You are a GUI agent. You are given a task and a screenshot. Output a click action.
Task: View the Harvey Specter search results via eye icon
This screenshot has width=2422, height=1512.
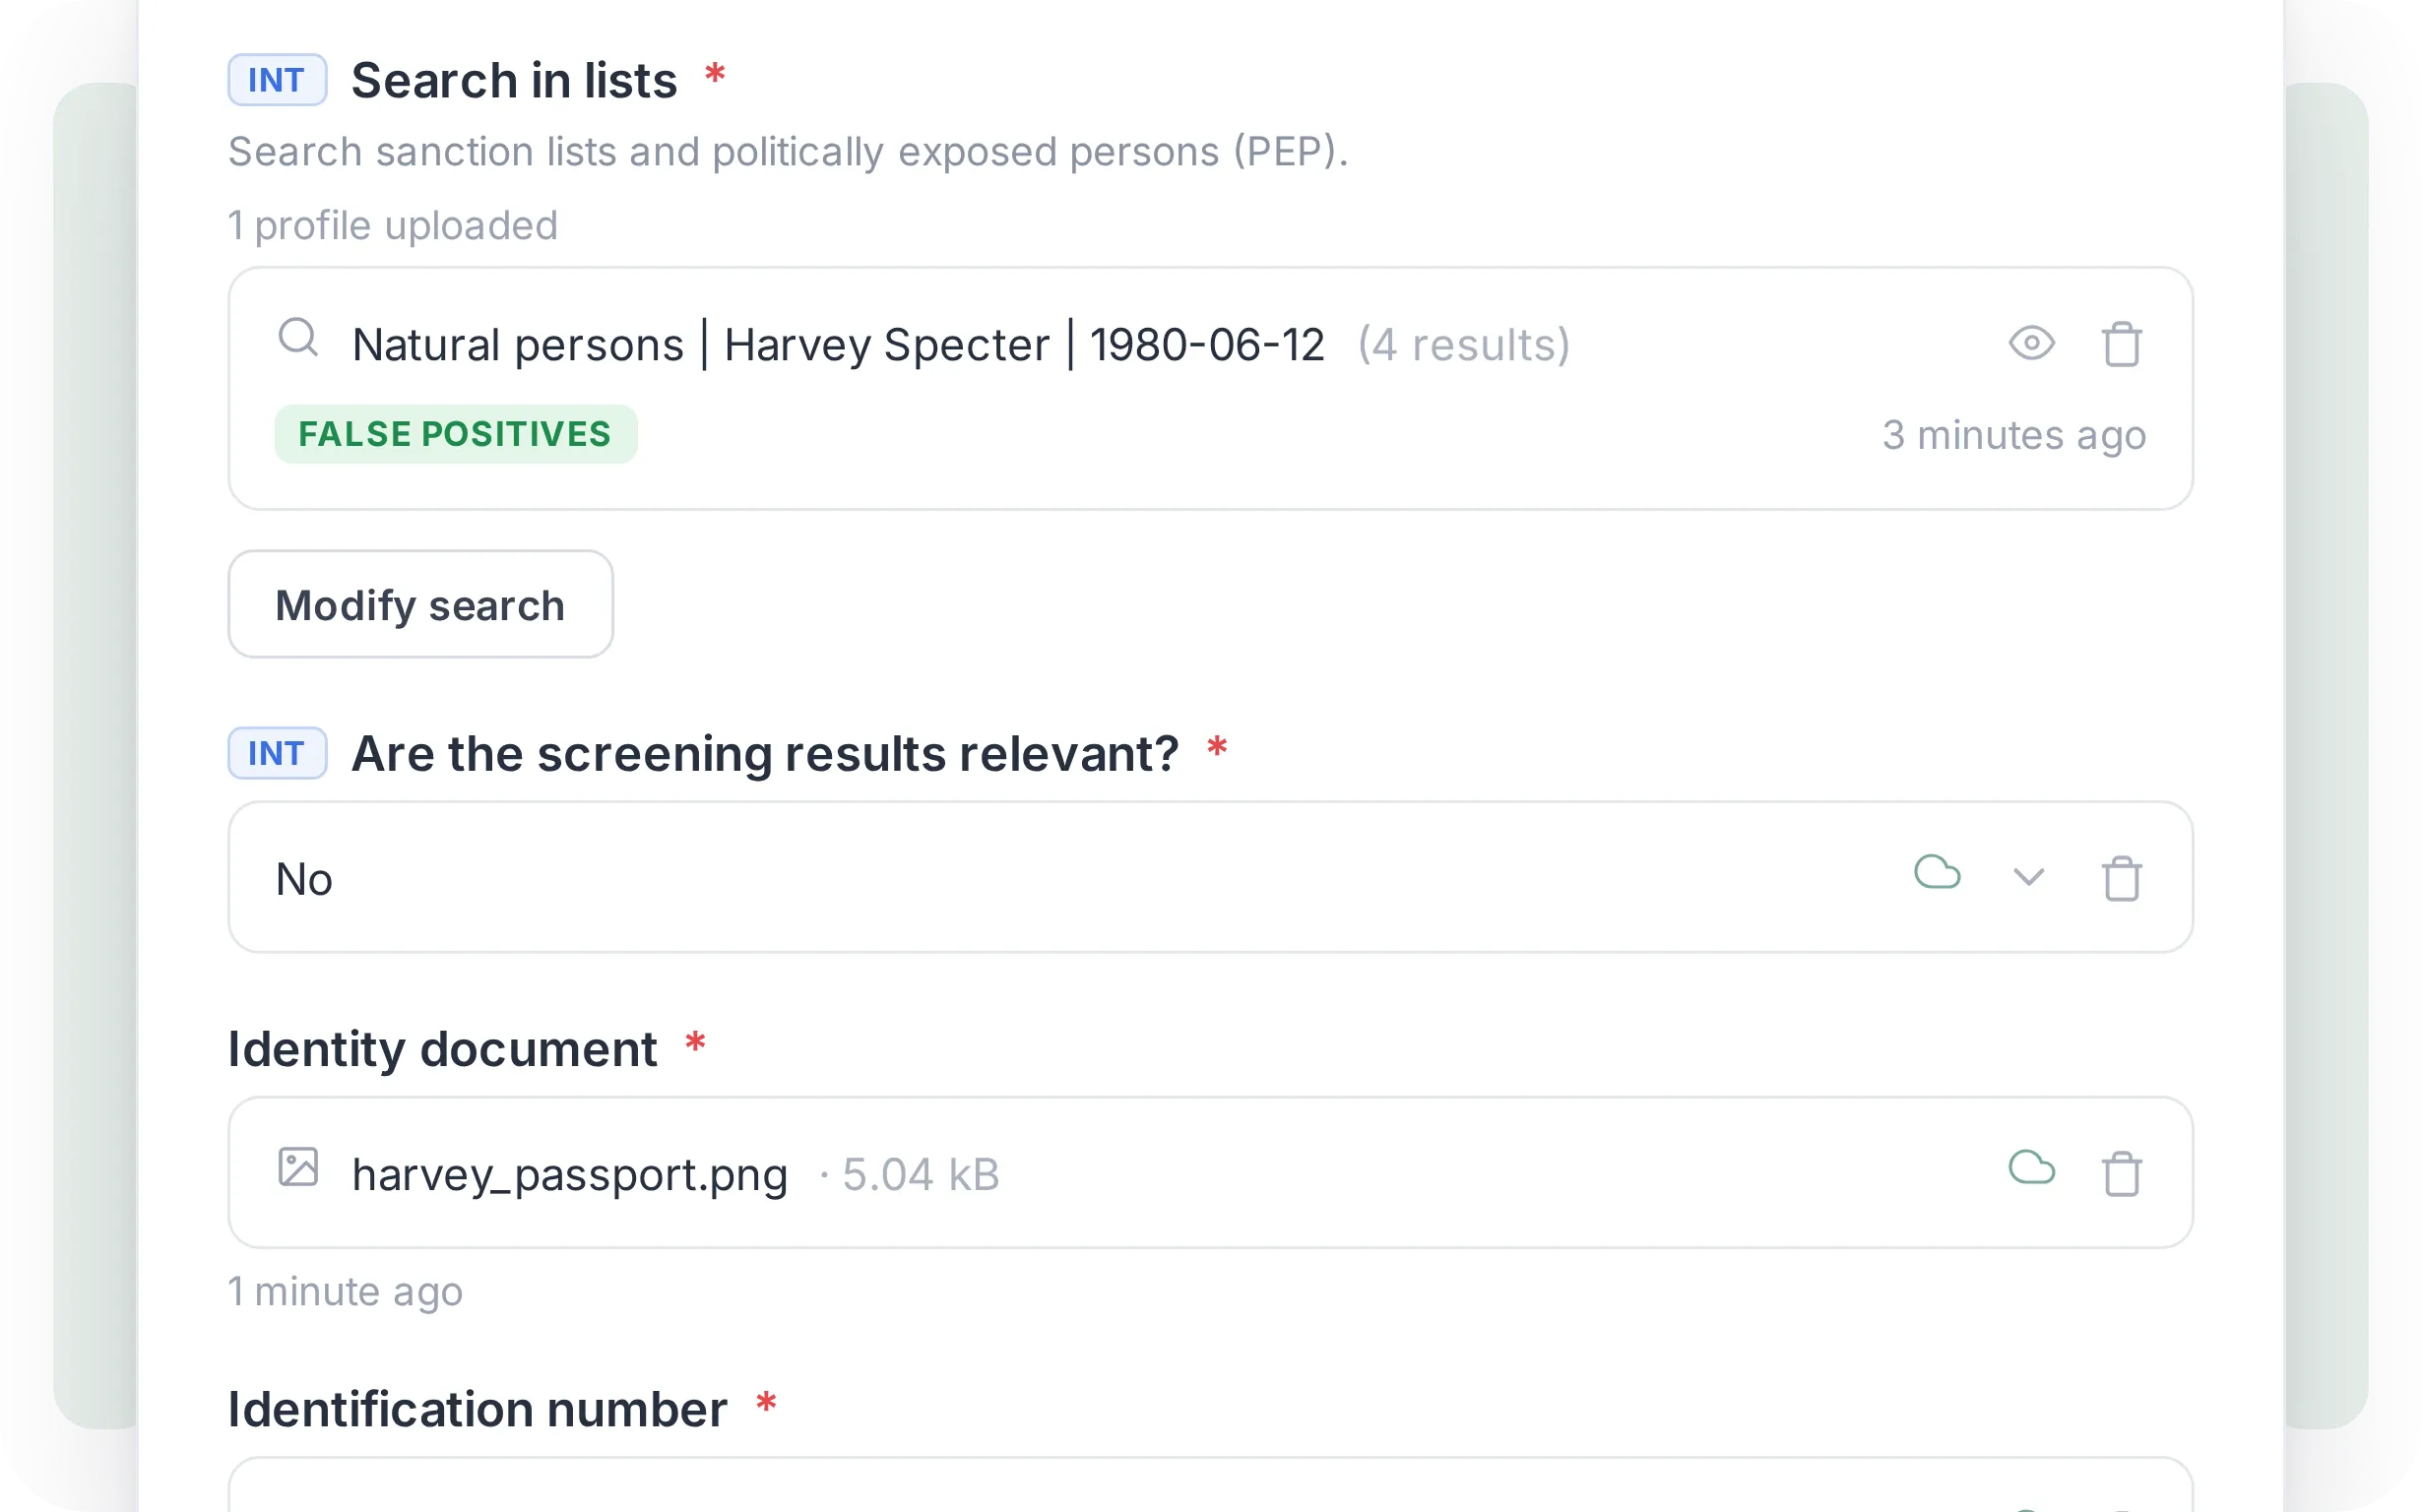[2031, 343]
